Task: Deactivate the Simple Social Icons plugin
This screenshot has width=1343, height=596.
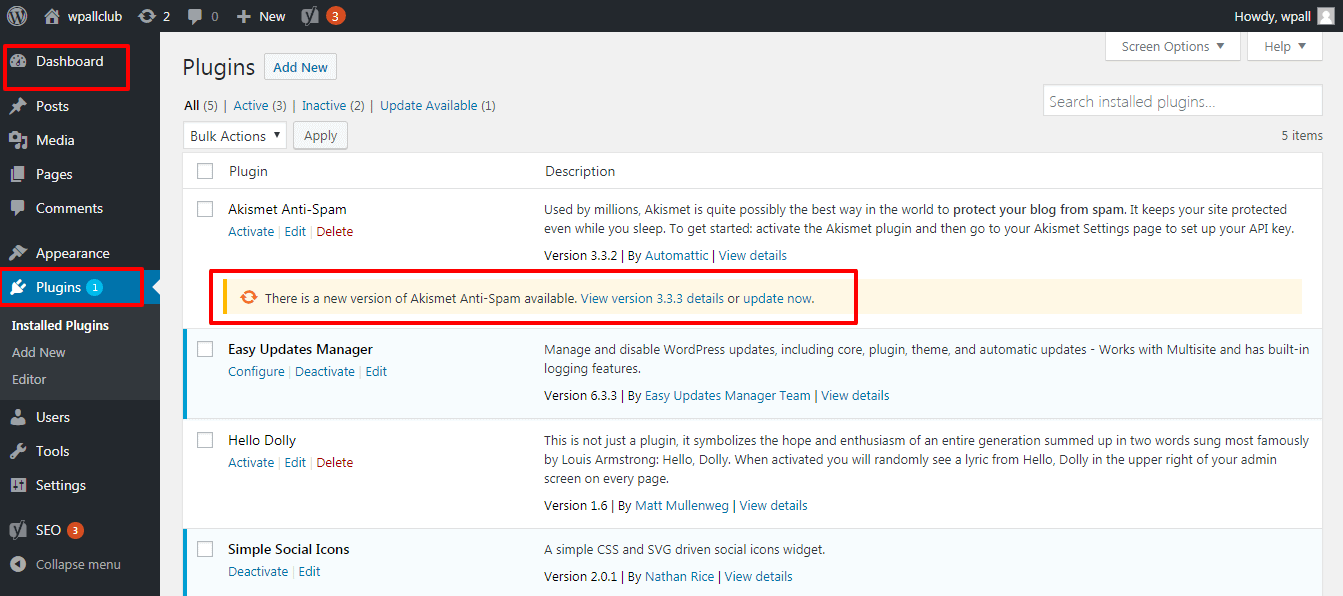Action: [x=258, y=571]
